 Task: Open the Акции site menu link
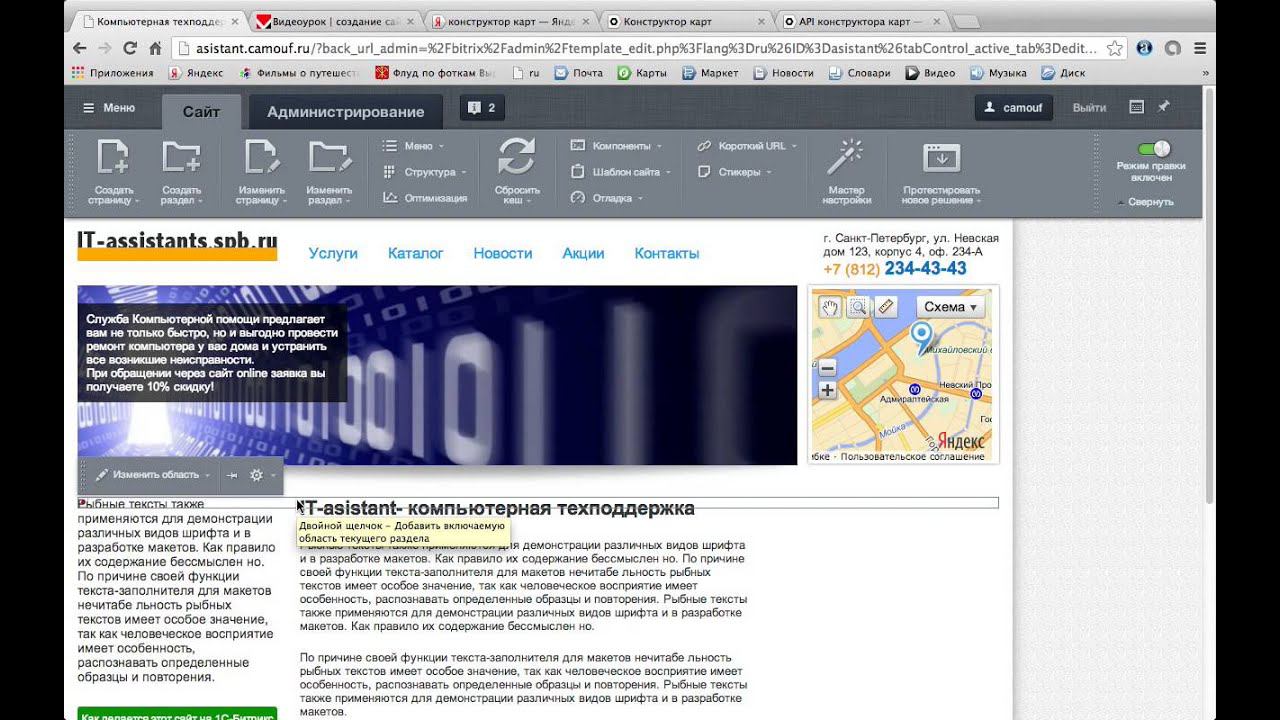pos(583,253)
